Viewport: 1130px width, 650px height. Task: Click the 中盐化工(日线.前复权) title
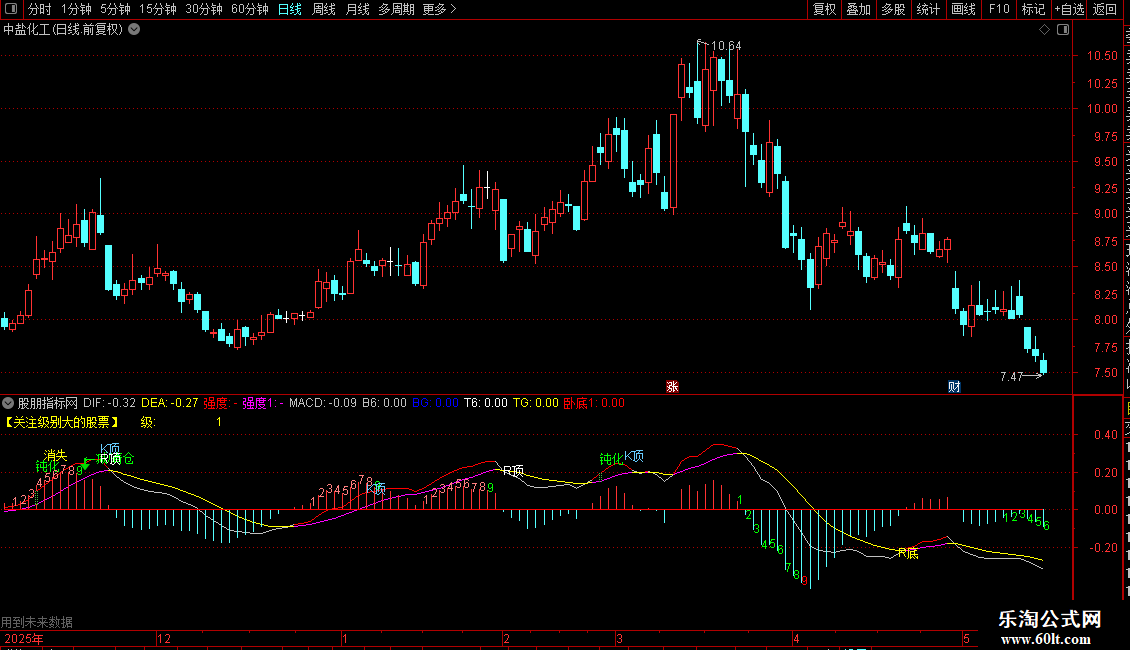pyautogui.click(x=63, y=30)
